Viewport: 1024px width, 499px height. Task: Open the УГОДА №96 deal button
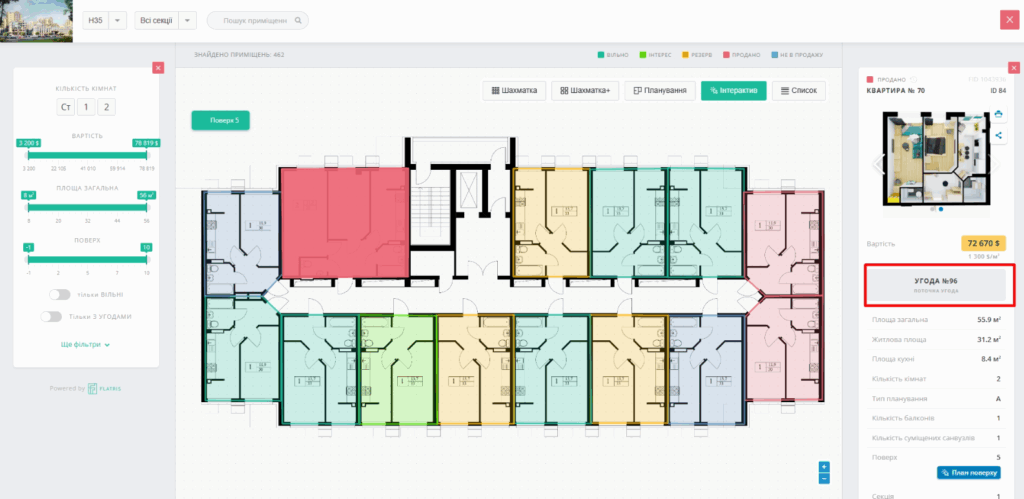936,285
